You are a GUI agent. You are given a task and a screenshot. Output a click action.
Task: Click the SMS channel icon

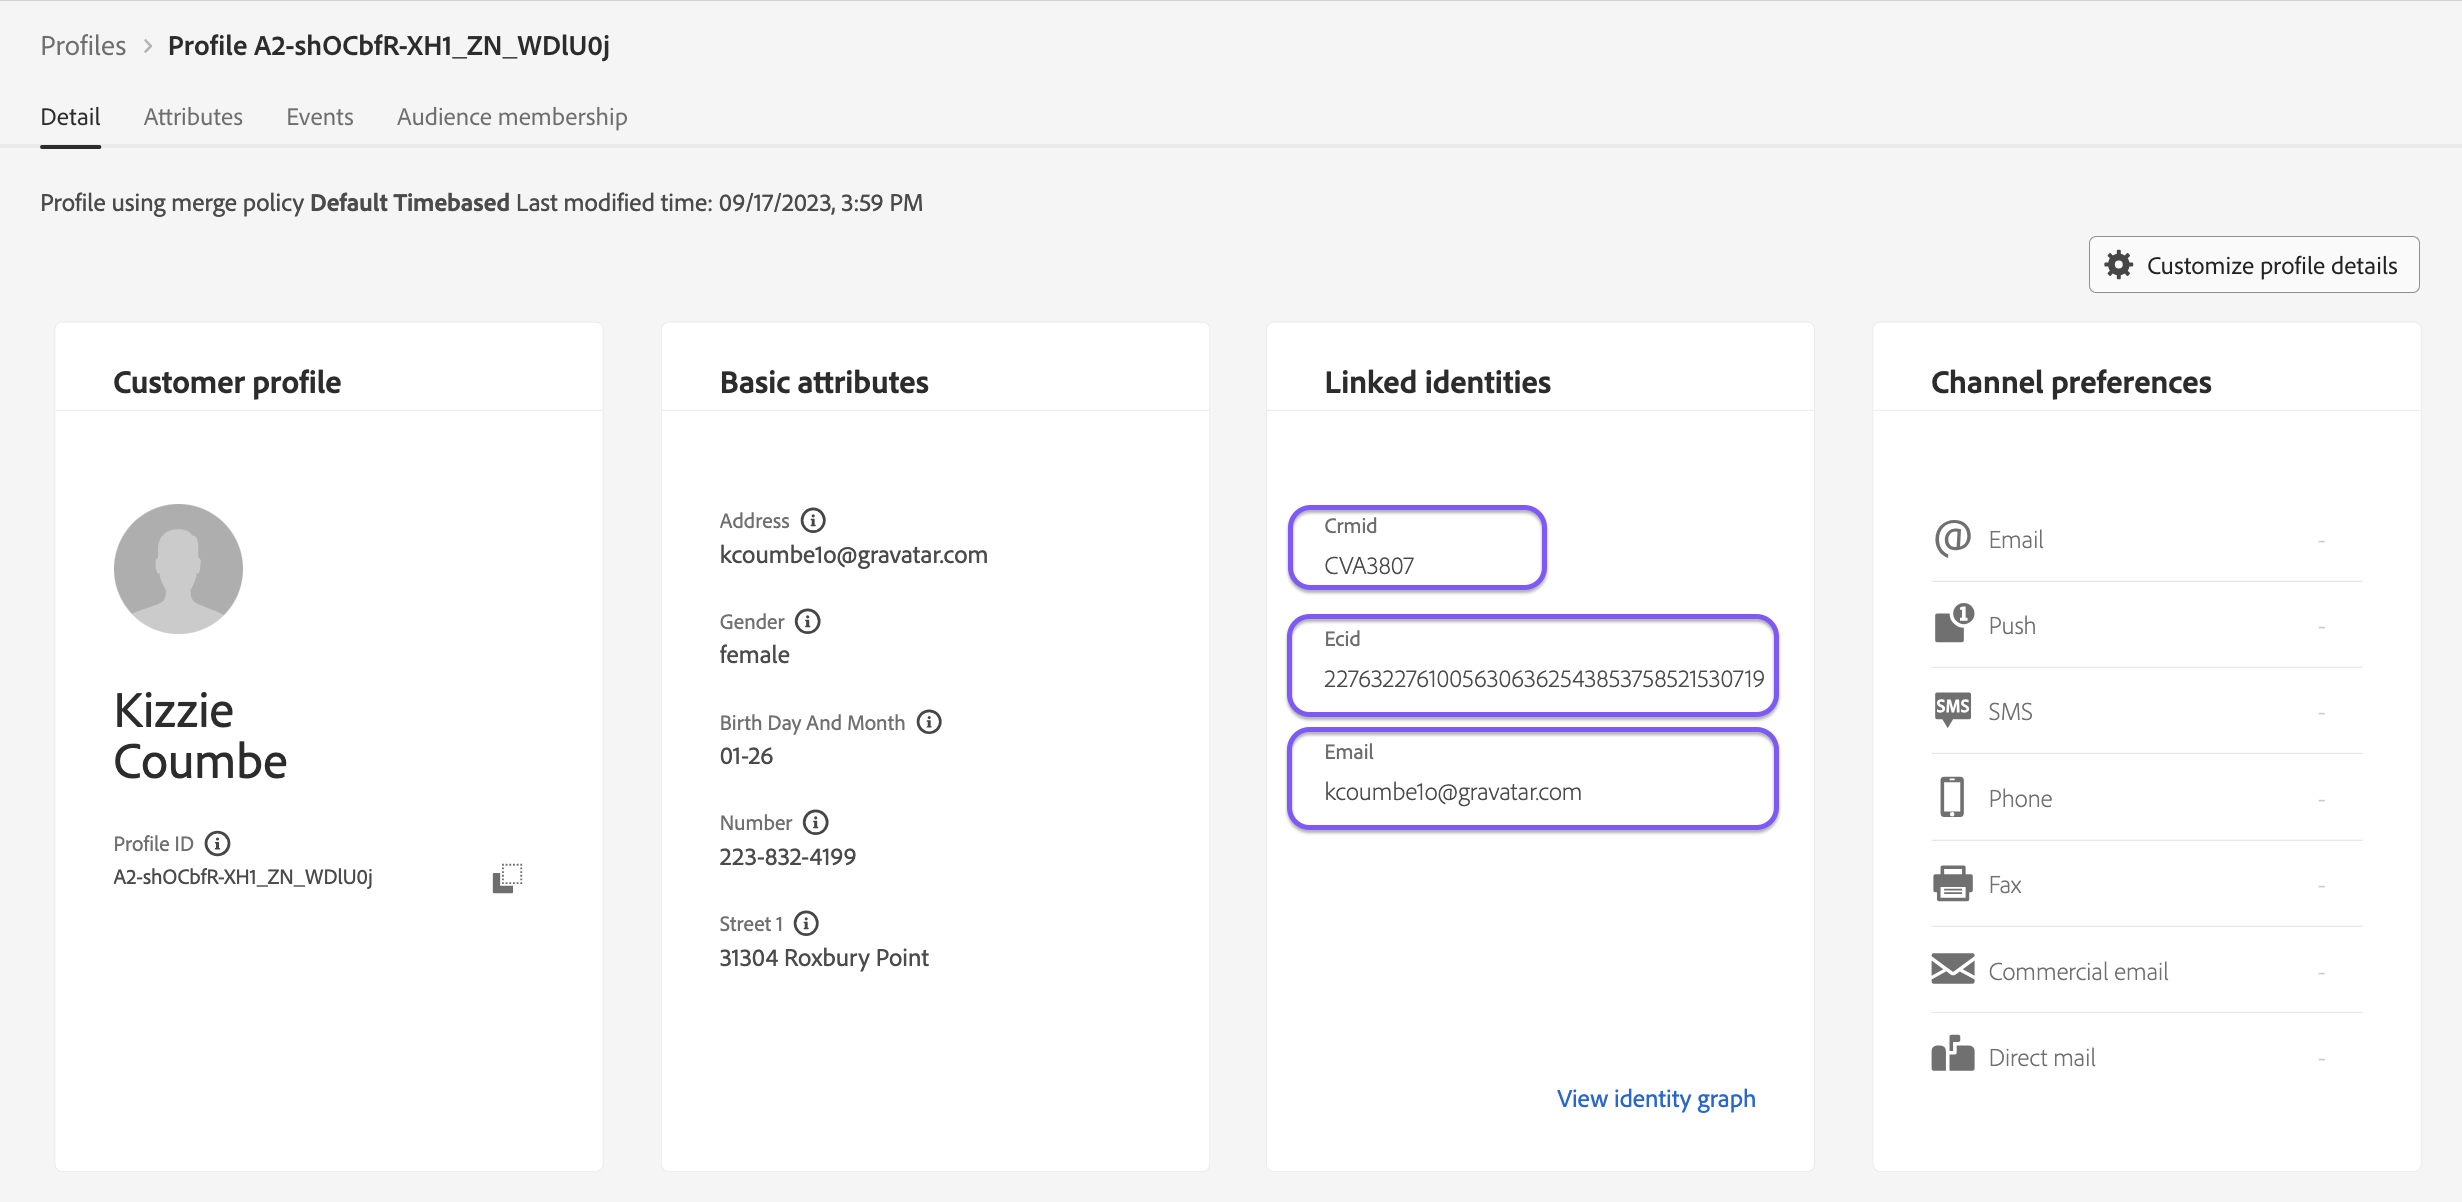point(1952,710)
